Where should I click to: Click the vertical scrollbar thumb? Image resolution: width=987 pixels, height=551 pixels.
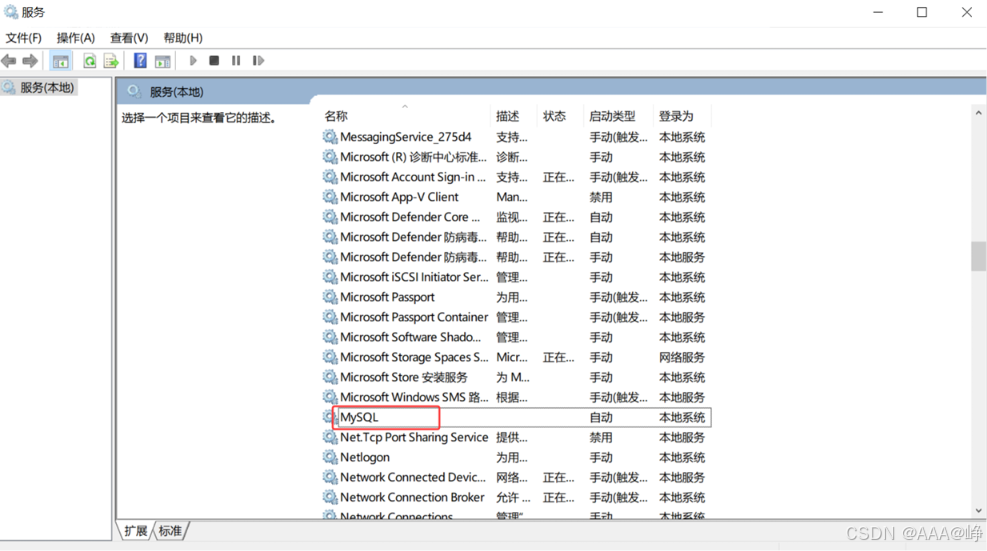click(x=978, y=256)
